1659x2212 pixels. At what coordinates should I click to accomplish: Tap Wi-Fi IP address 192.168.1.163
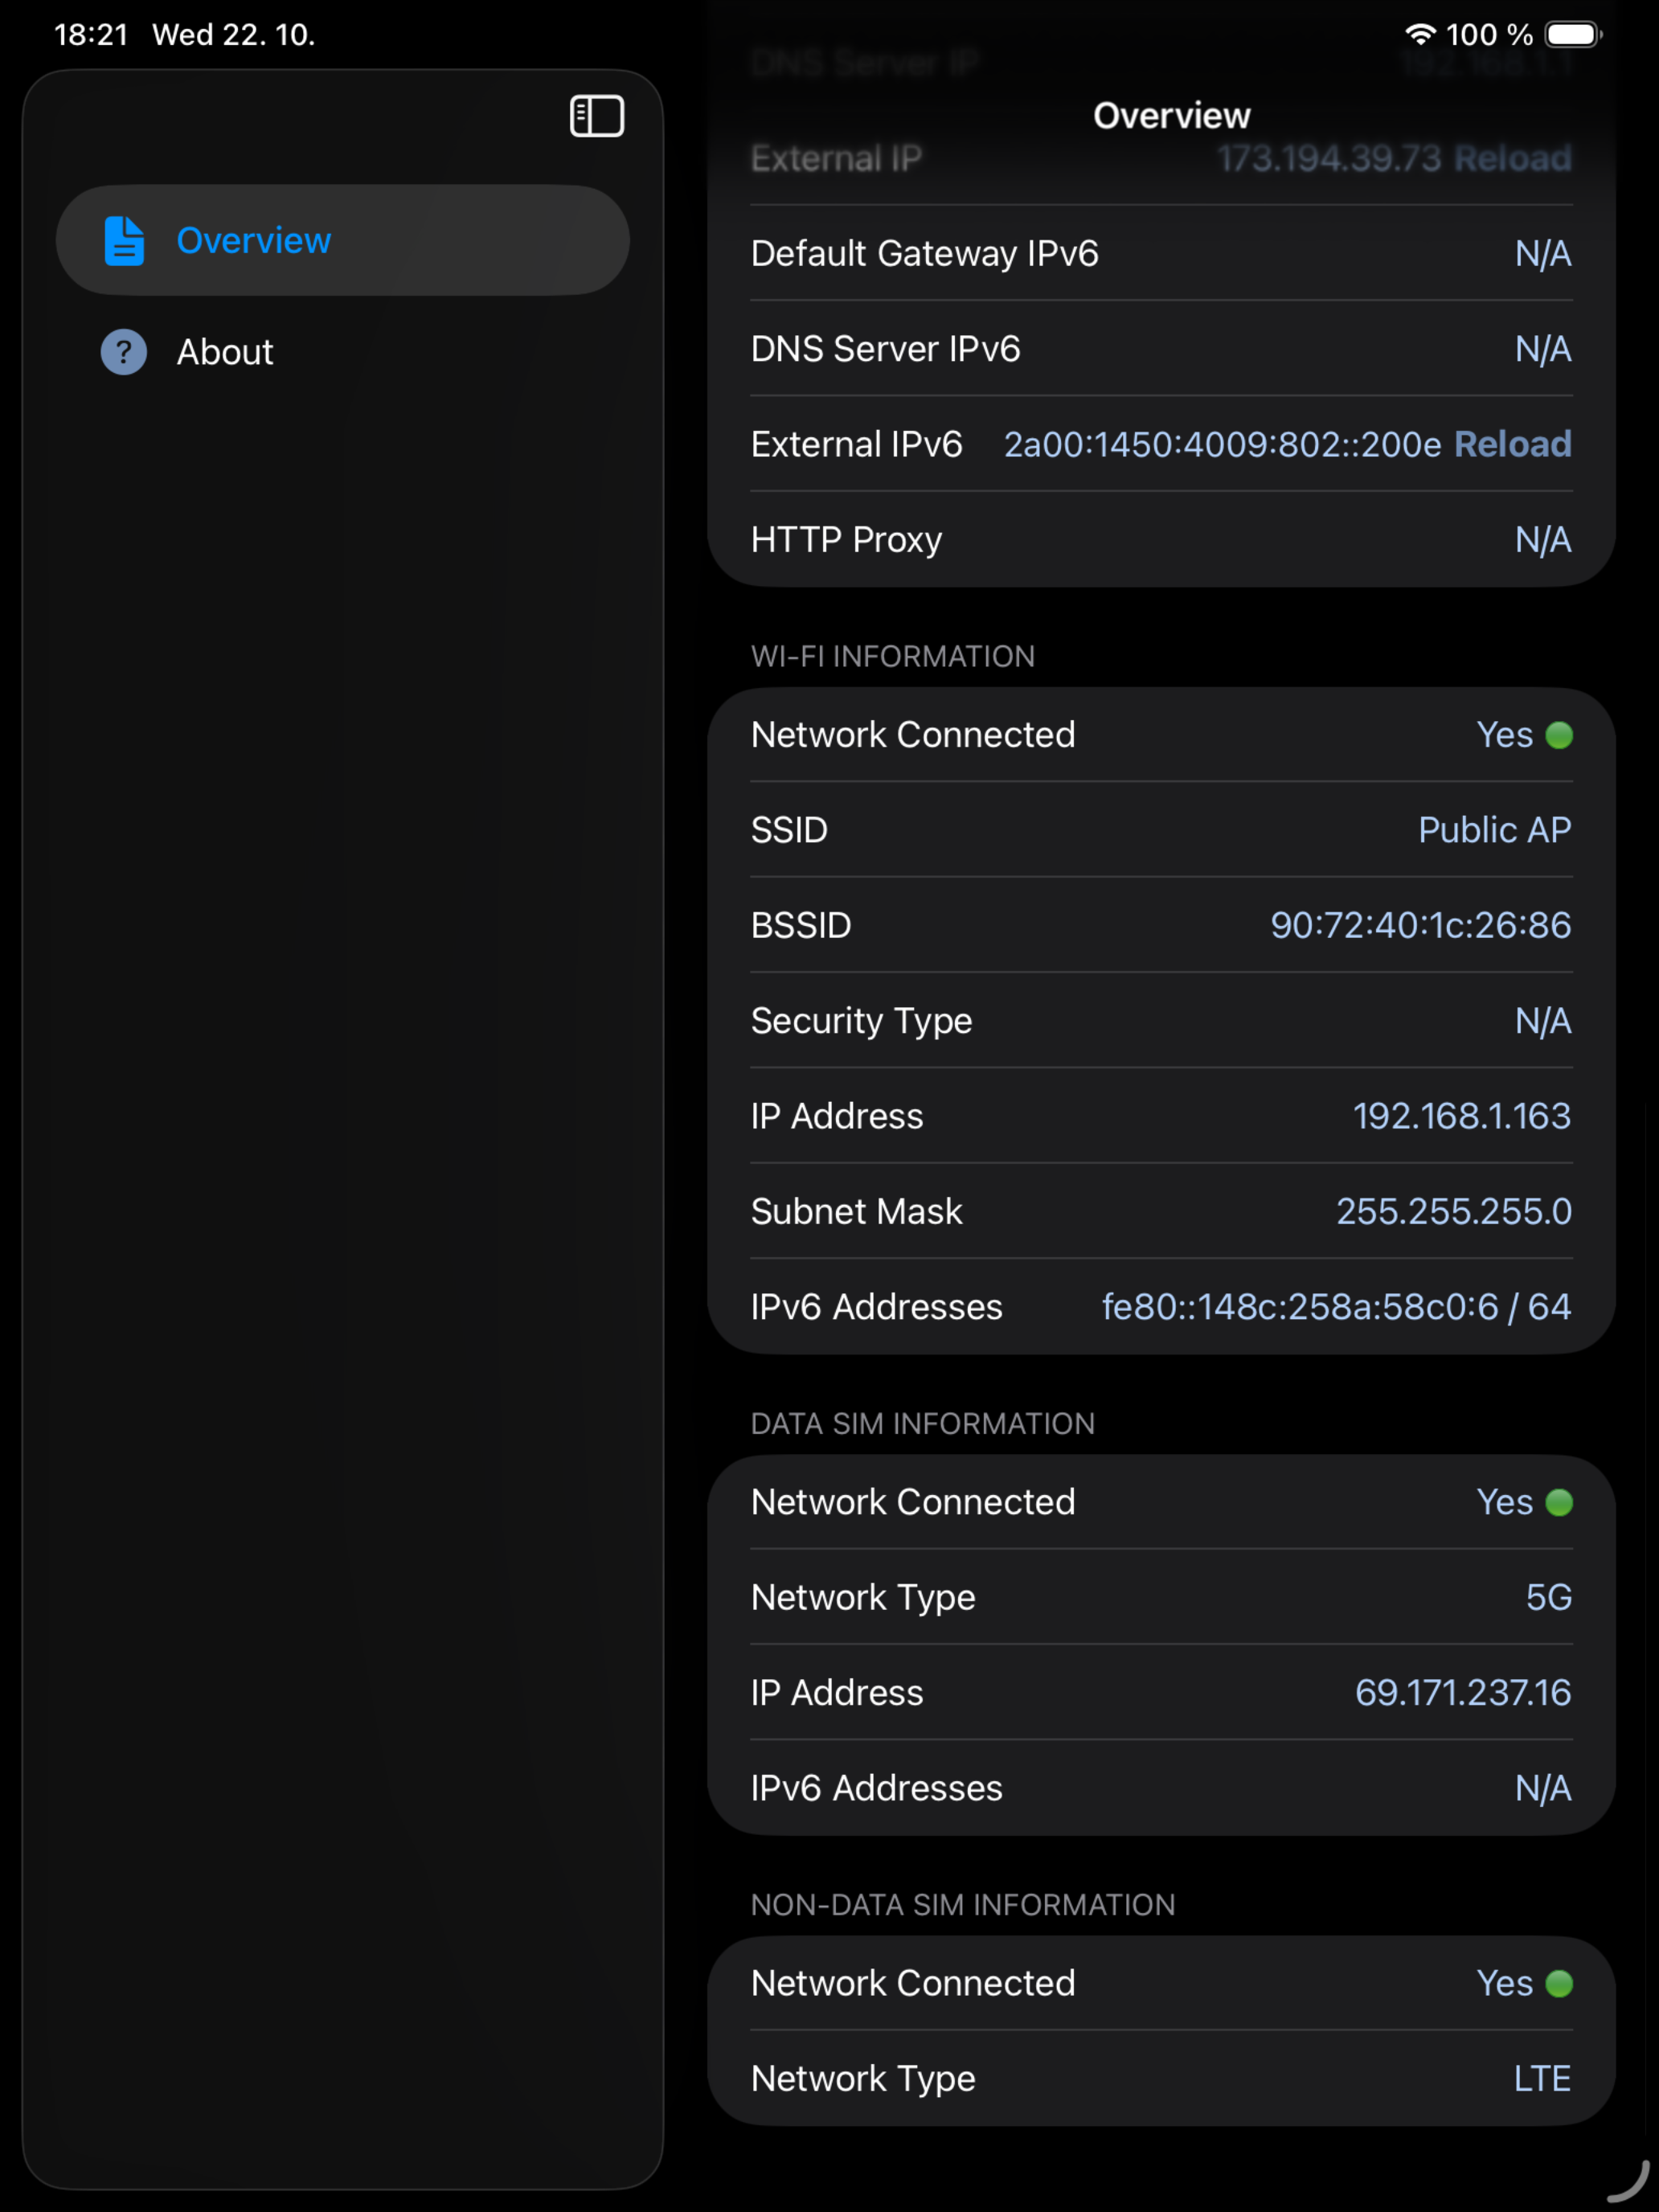click(x=1461, y=1116)
